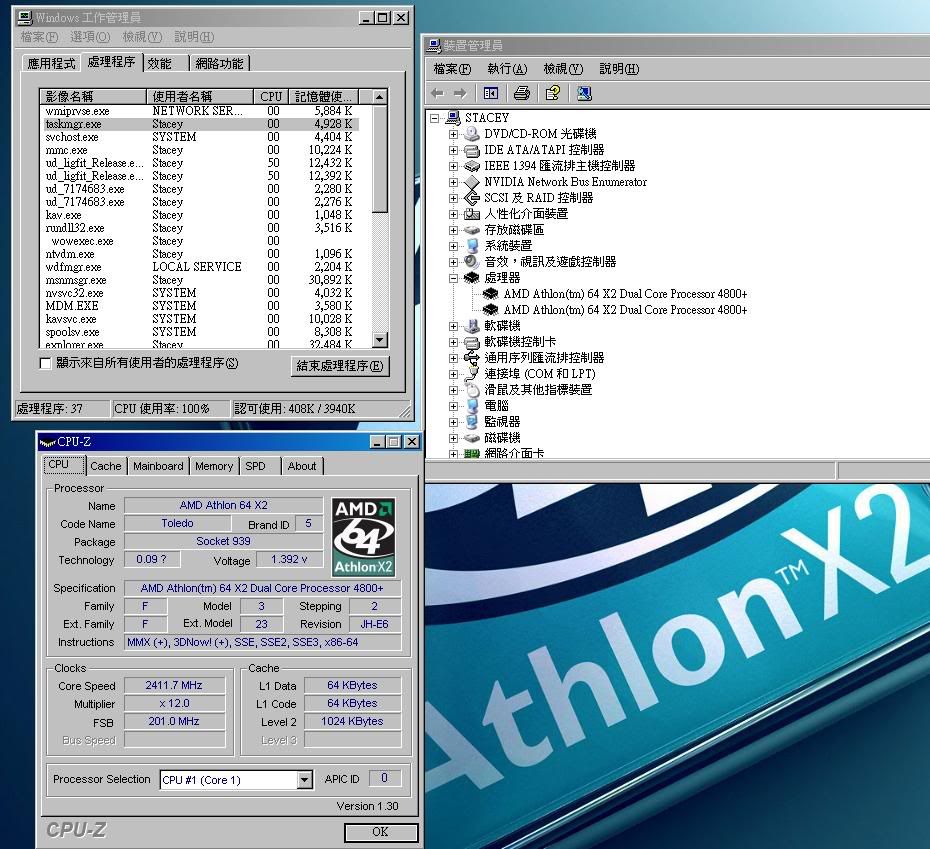Open Processor Selection dropdown in CPU-Z
The height and width of the screenshot is (849, 930).
[304, 780]
